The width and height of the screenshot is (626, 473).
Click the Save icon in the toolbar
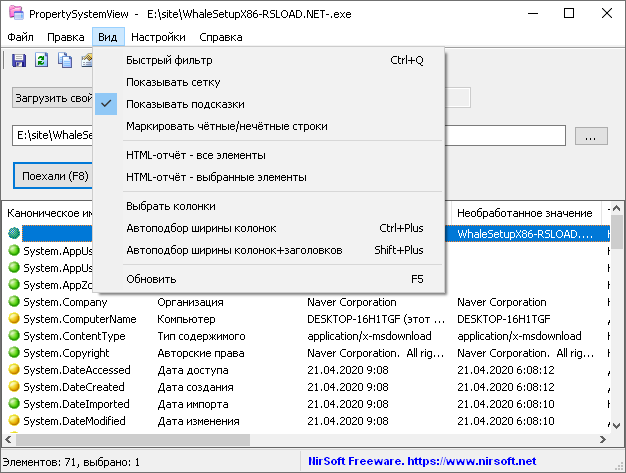click(x=19, y=61)
